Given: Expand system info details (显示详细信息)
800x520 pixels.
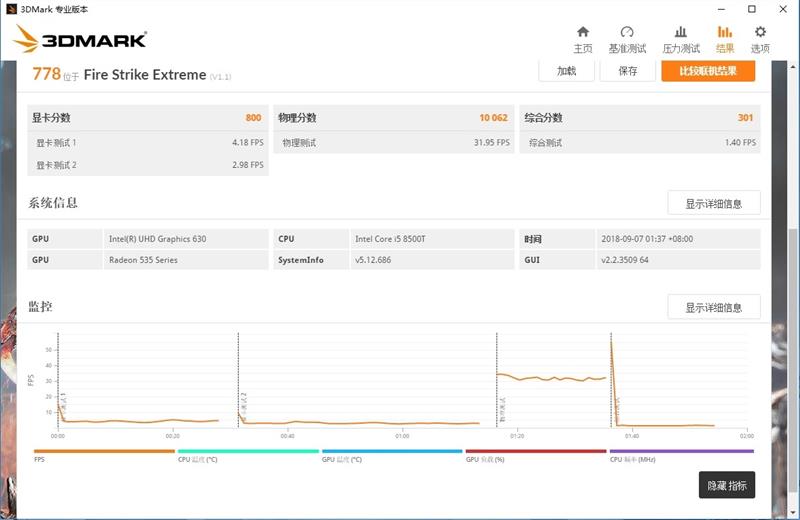Looking at the screenshot, I should (x=713, y=203).
